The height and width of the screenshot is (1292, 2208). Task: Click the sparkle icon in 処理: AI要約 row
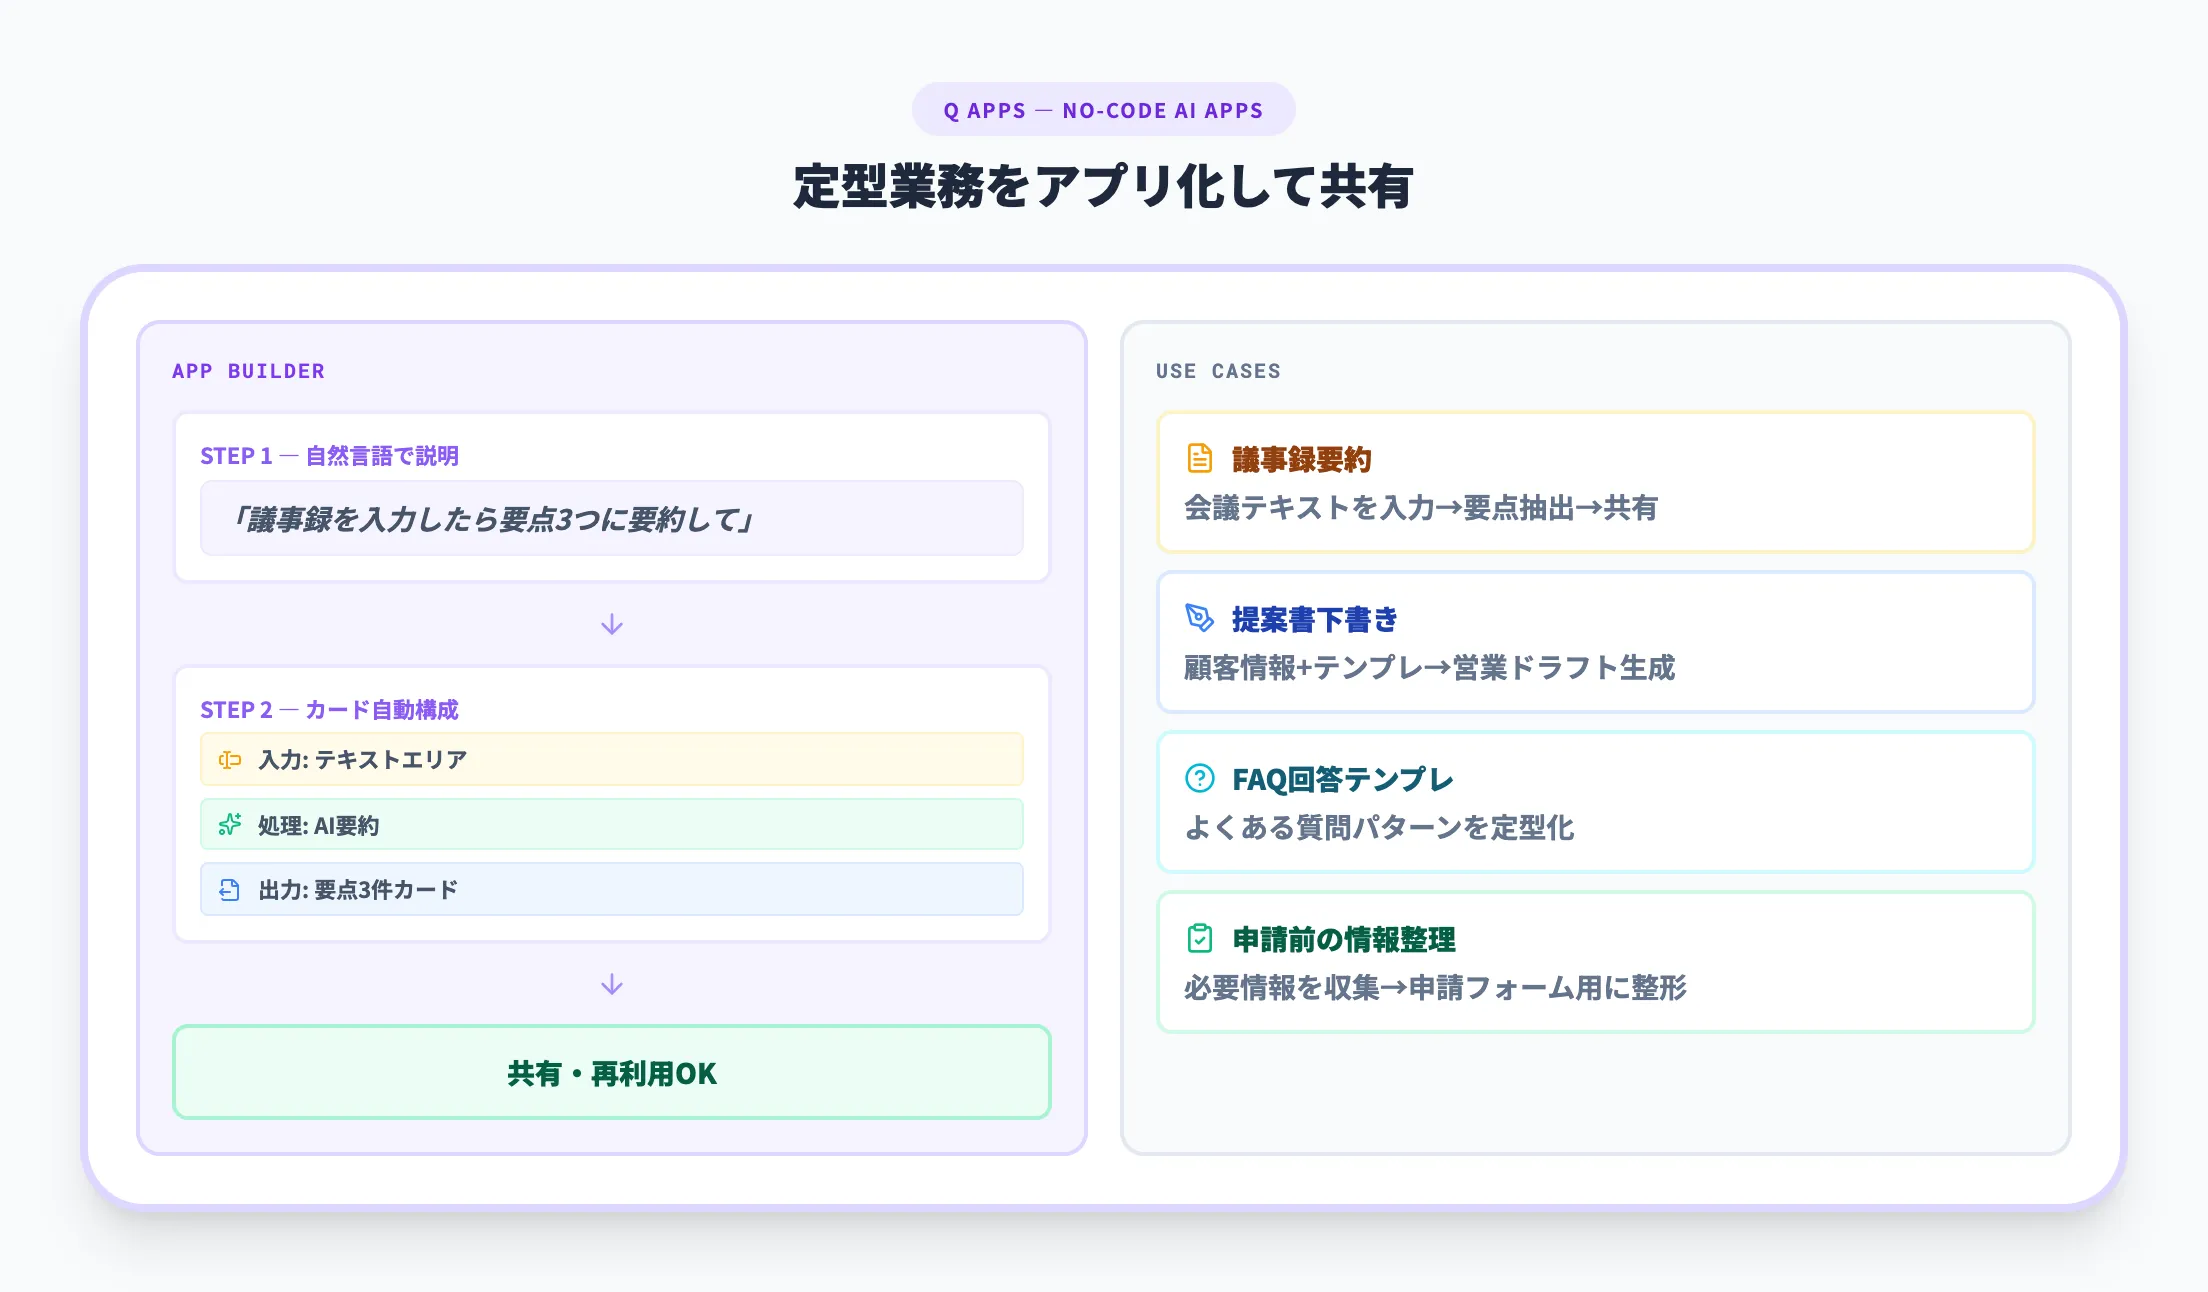[x=230, y=825]
